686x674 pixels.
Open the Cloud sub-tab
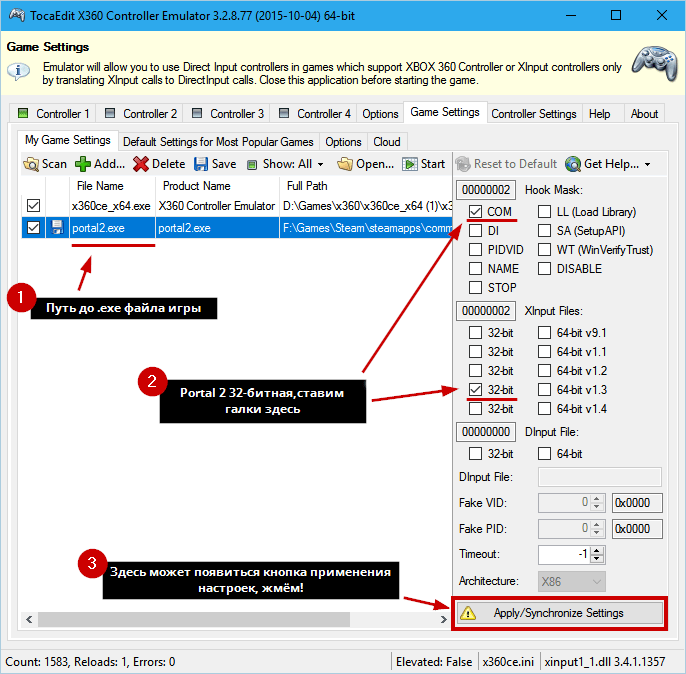[387, 142]
